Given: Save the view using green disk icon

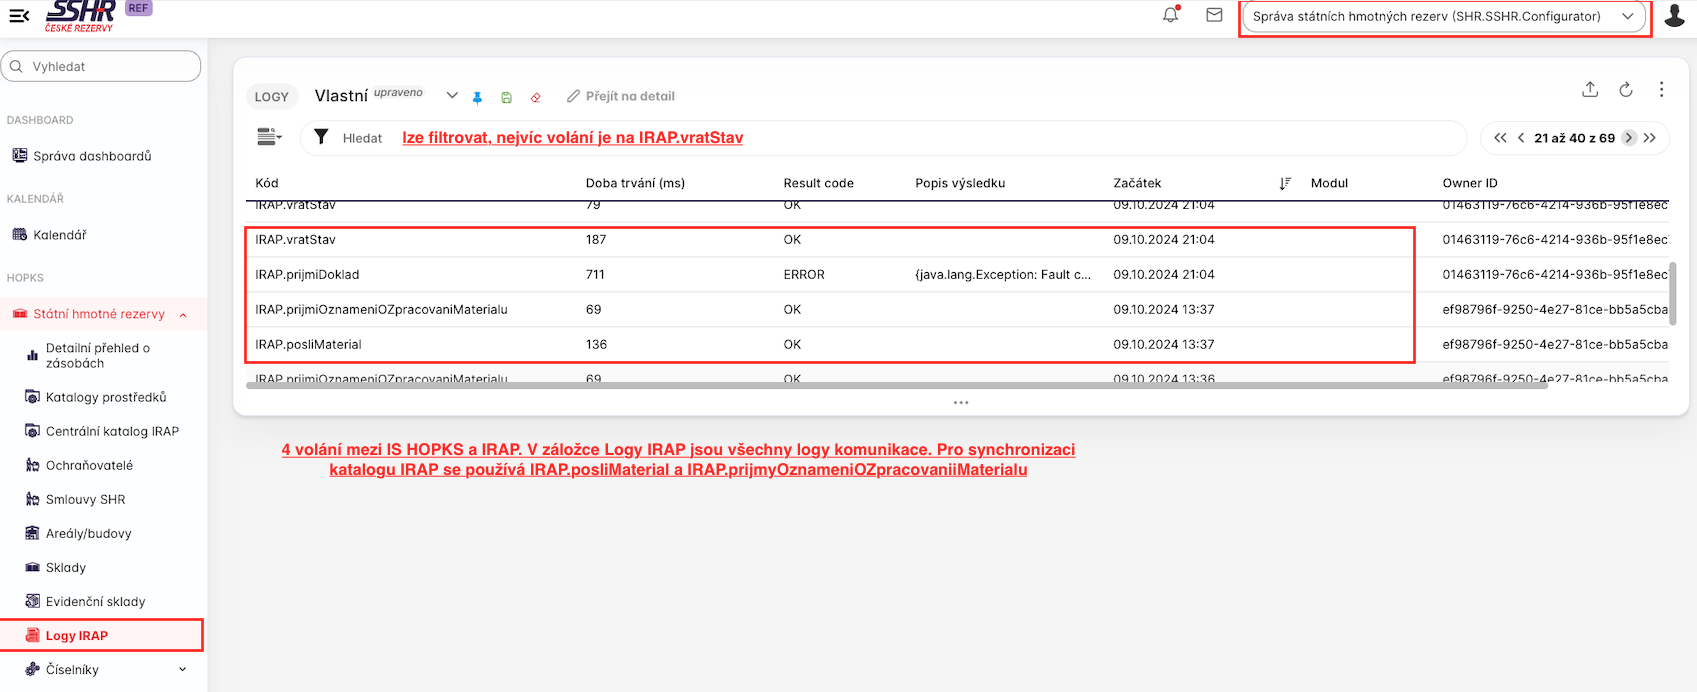Looking at the screenshot, I should click(506, 97).
